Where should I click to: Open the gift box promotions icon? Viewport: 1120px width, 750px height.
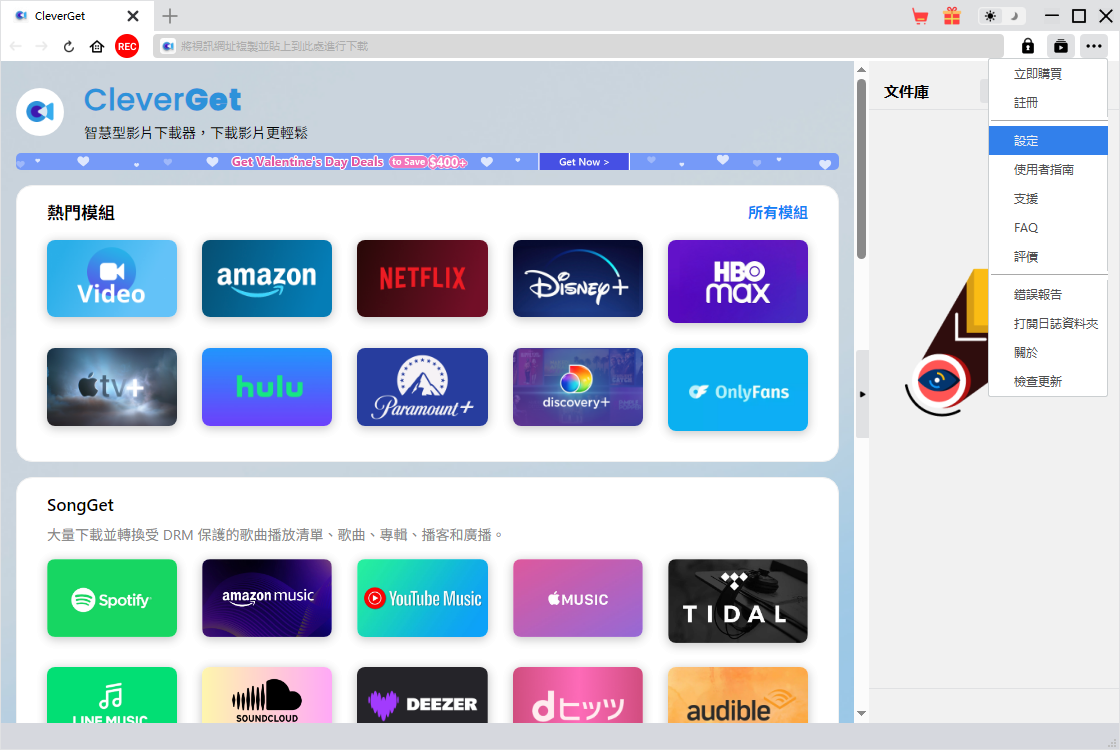point(952,16)
